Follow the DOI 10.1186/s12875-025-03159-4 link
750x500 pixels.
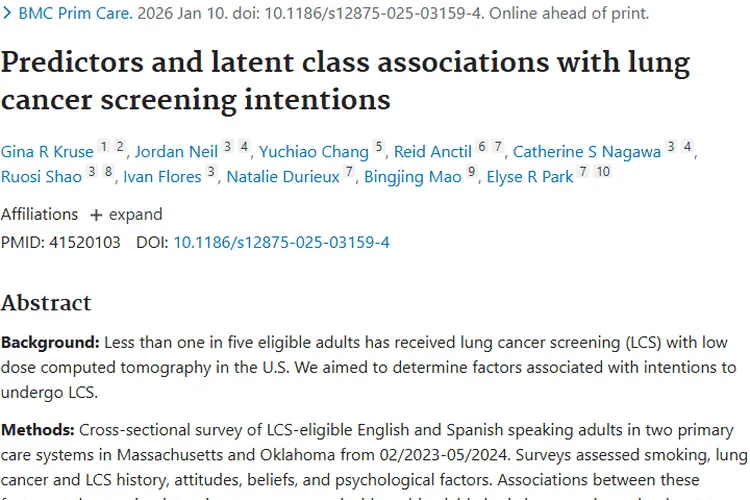(x=281, y=242)
